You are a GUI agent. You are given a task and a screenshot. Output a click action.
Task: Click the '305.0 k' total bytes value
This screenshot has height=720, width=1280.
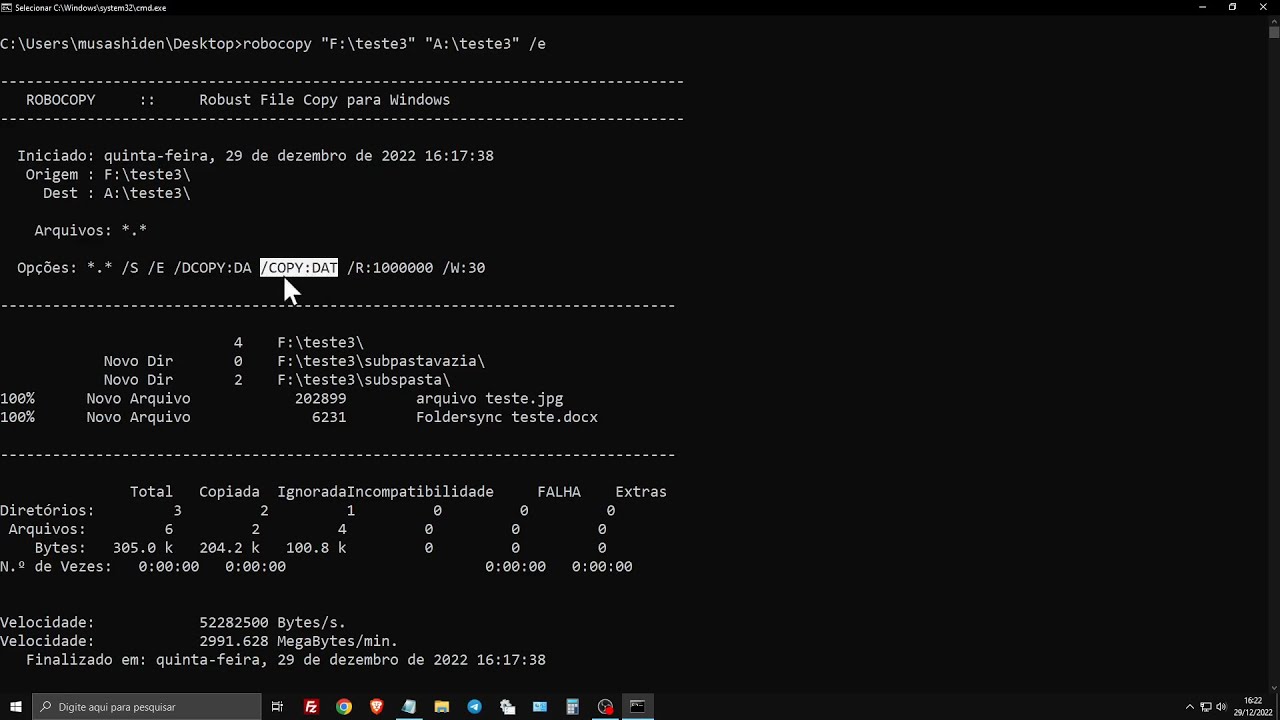143,548
